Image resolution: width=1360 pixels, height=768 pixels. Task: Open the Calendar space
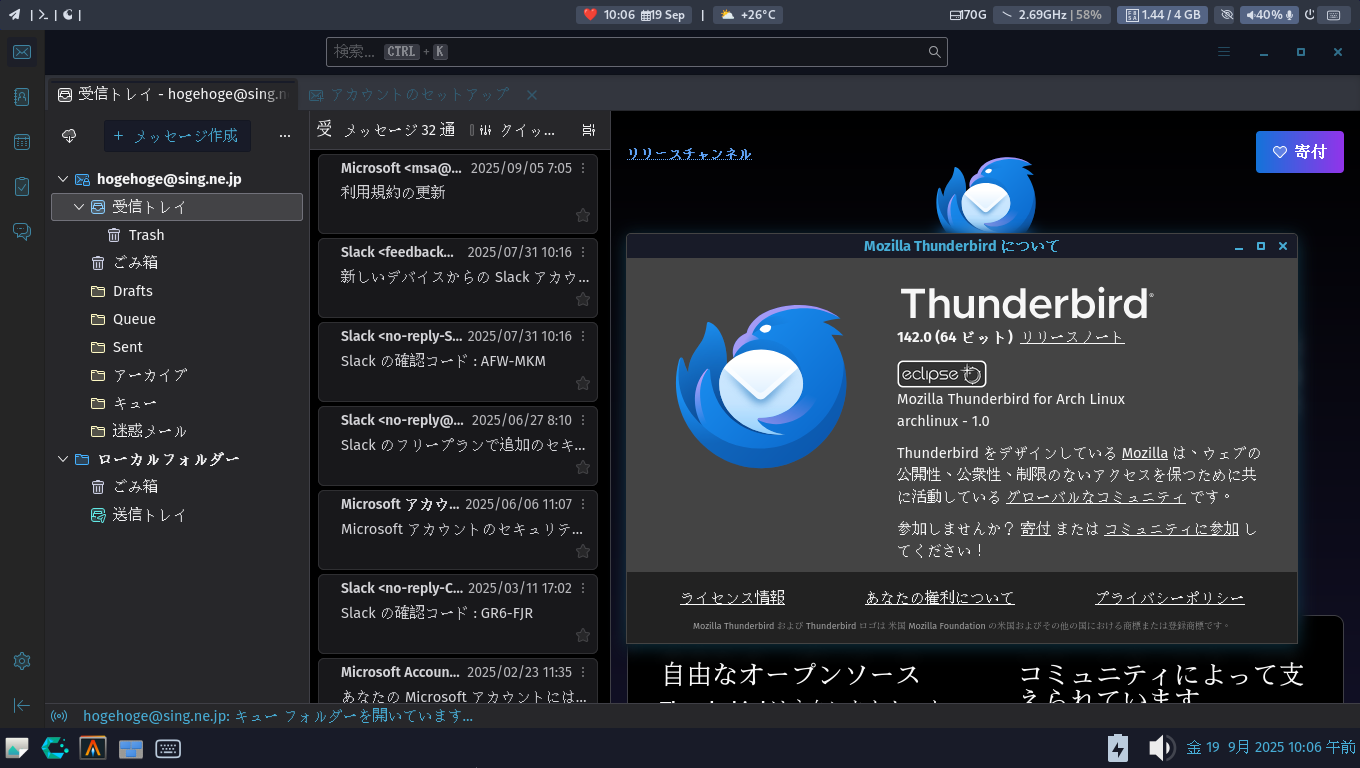(x=22, y=142)
